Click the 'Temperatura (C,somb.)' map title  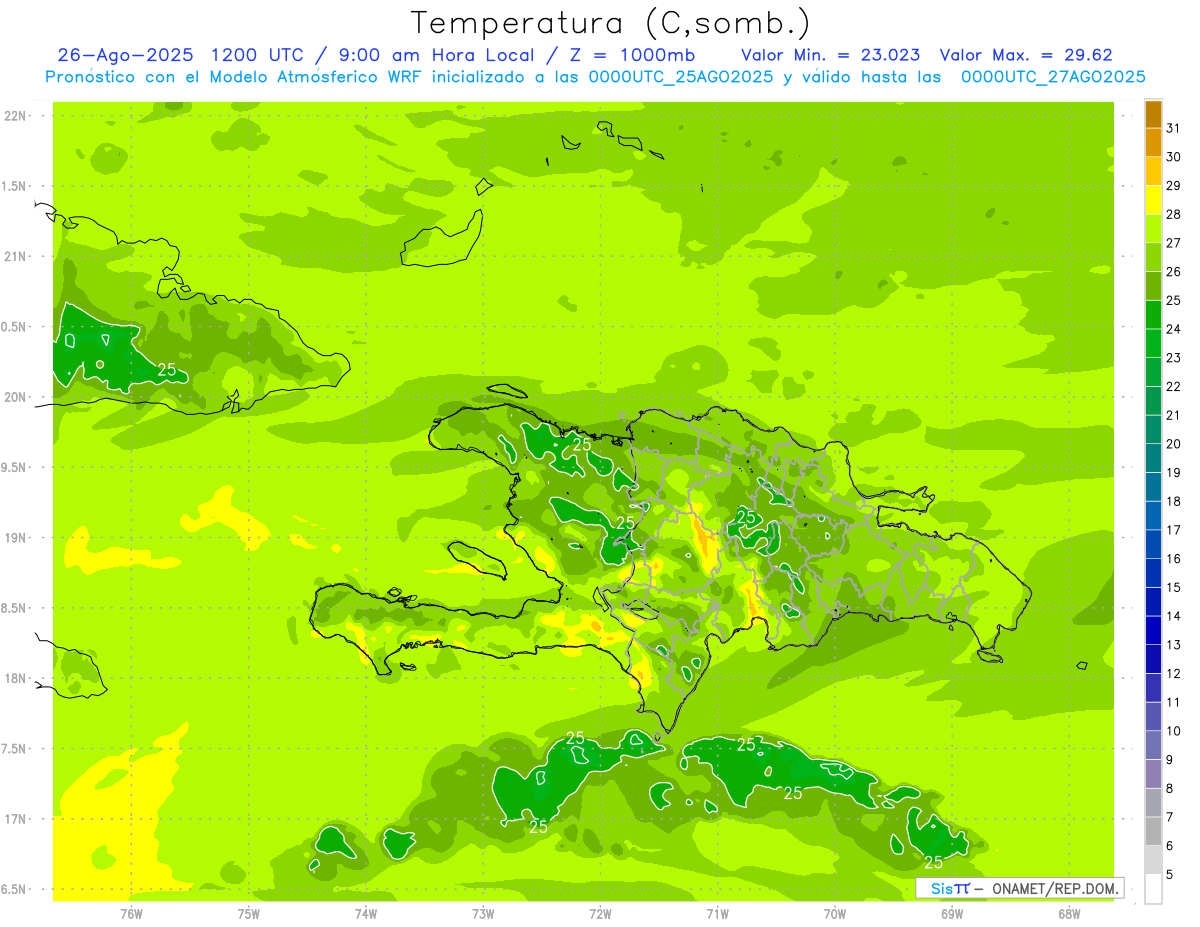[611, 23]
